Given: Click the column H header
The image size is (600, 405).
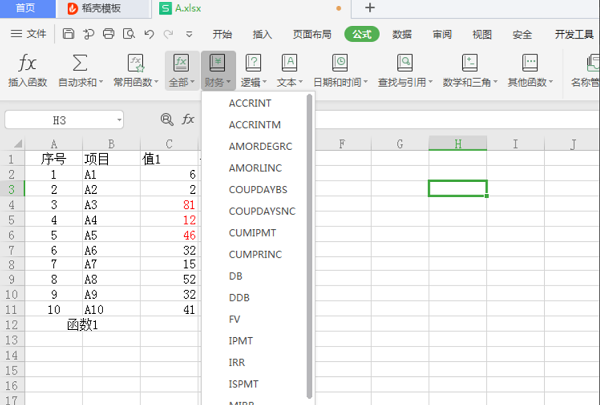Looking at the screenshot, I should coord(458,144).
